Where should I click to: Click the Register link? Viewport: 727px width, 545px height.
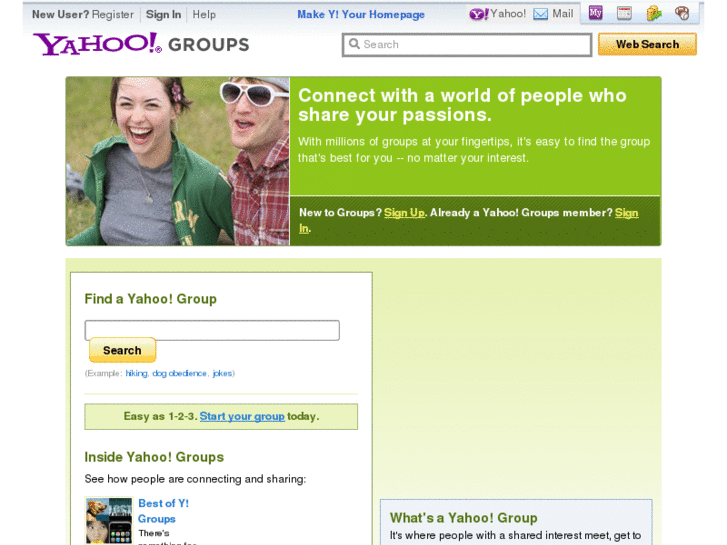113,14
